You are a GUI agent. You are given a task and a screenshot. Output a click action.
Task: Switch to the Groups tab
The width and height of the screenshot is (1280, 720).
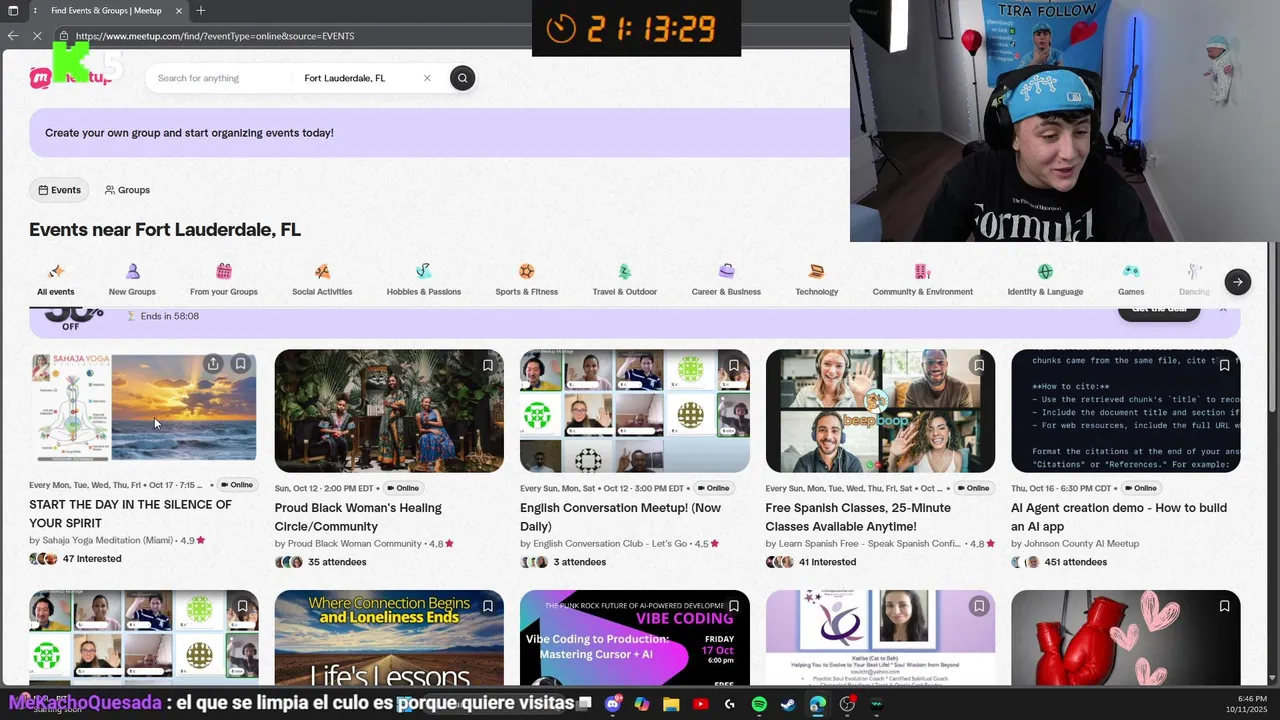coord(127,190)
